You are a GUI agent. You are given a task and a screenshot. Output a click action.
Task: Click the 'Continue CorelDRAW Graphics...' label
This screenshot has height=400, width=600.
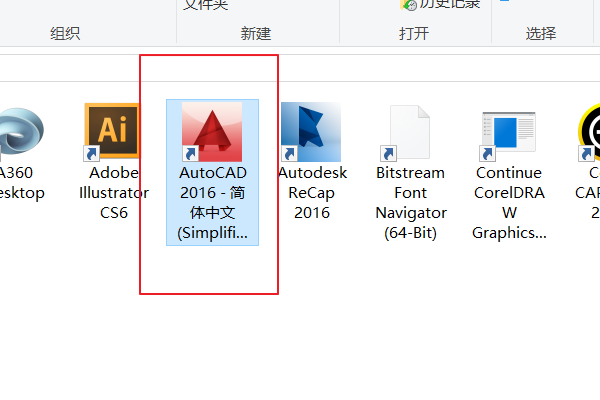(509, 202)
